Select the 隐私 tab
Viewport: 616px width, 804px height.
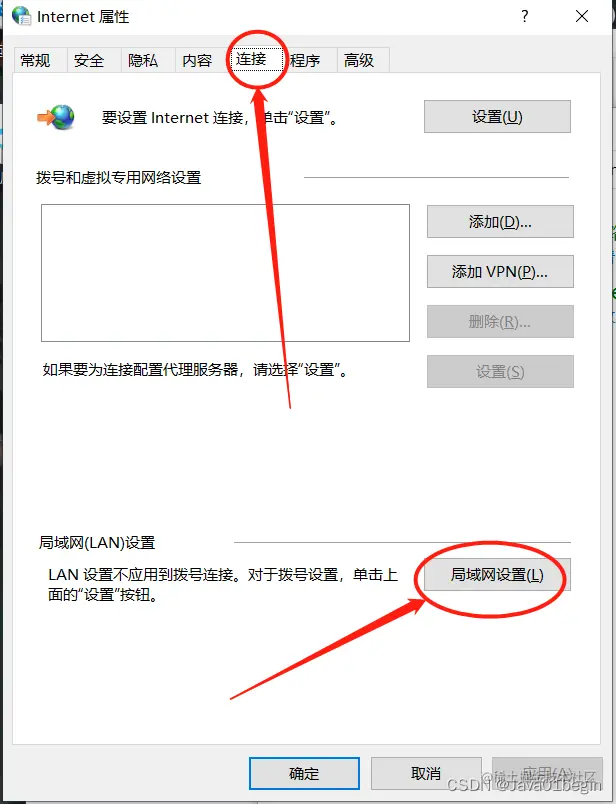(143, 61)
